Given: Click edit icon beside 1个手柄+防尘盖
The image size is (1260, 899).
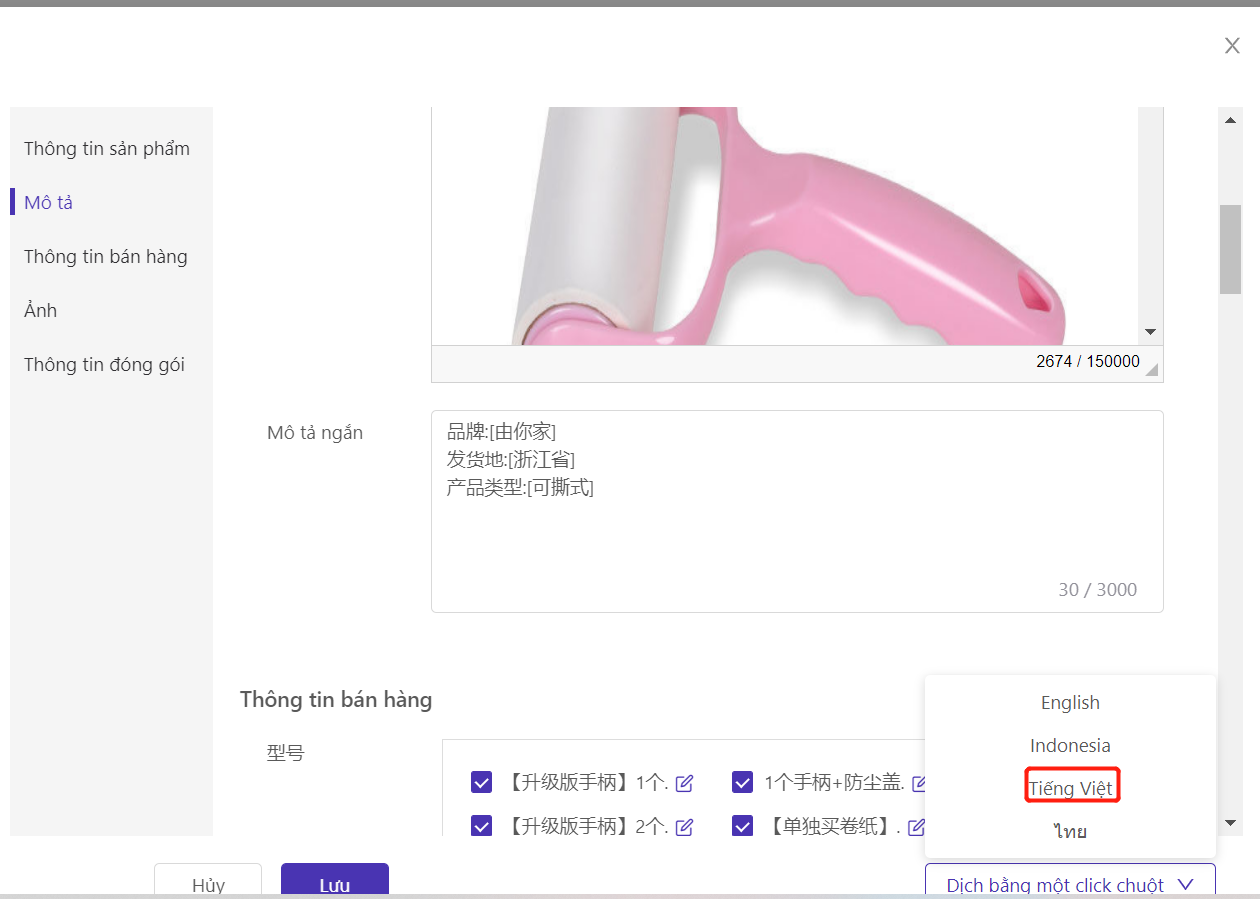Looking at the screenshot, I should coord(919,783).
